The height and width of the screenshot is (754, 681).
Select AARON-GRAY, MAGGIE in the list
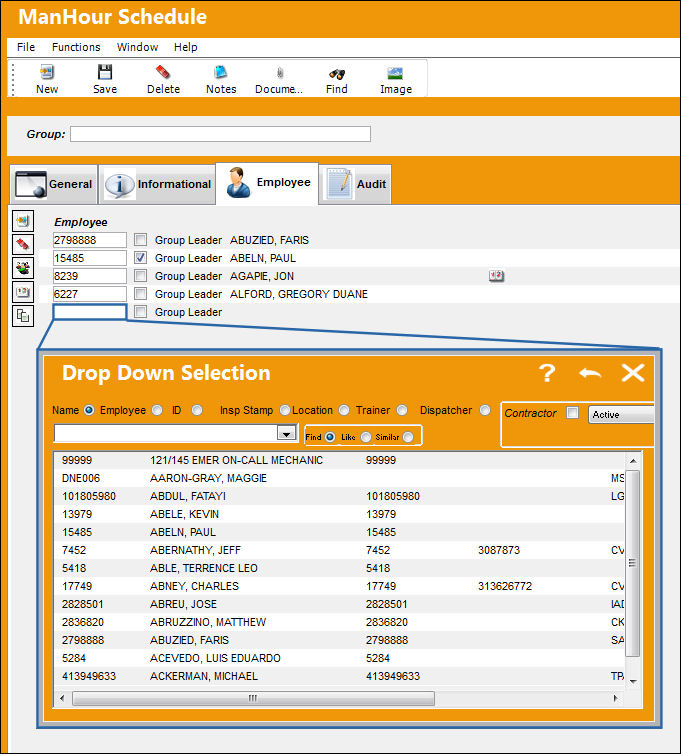click(x=340, y=478)
